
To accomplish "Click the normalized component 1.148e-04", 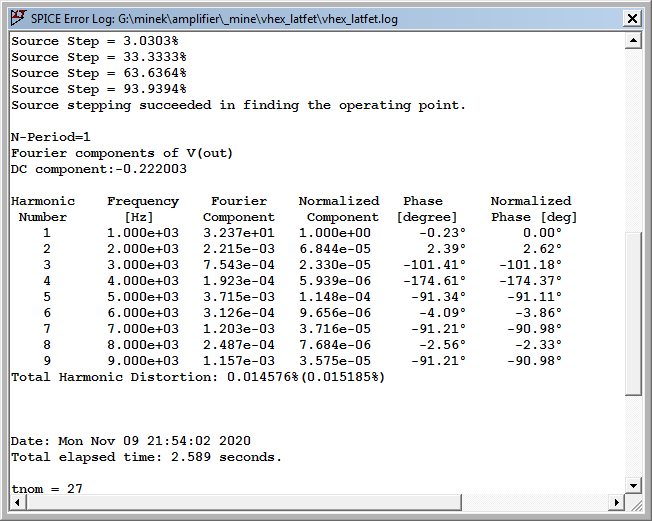I will tap(335, 297).
